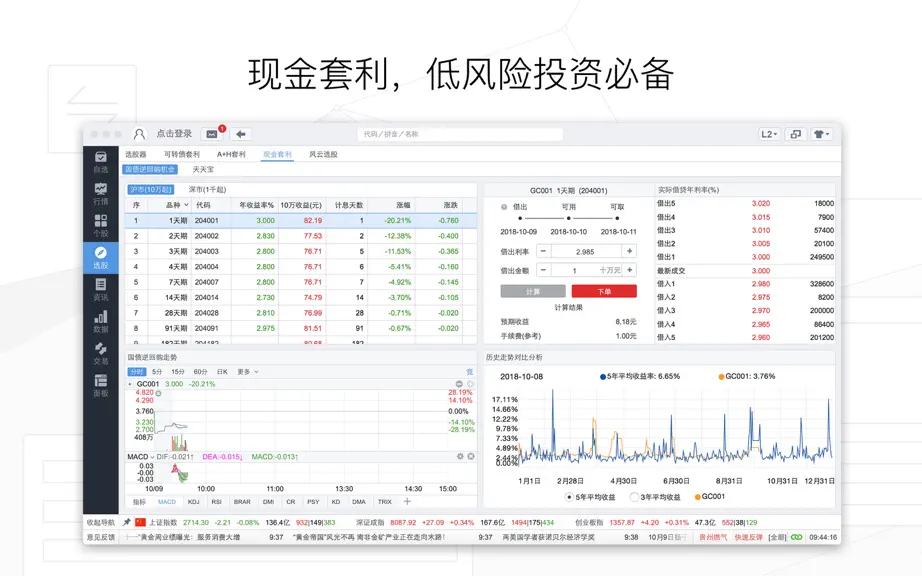This screenshot has width=922, height=576.
Task: Switch indicator to RSI
Action: [216, 502]
